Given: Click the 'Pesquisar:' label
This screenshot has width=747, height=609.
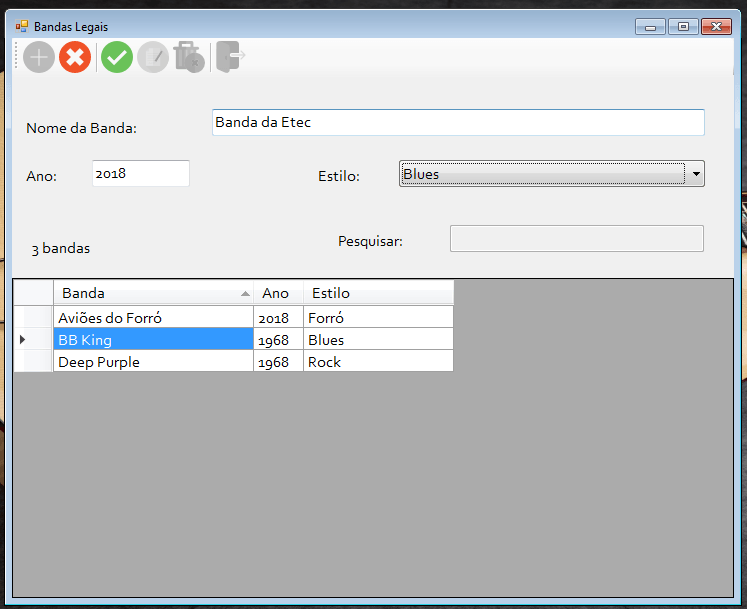Looking at the screenshot, I should coord(370,242).
